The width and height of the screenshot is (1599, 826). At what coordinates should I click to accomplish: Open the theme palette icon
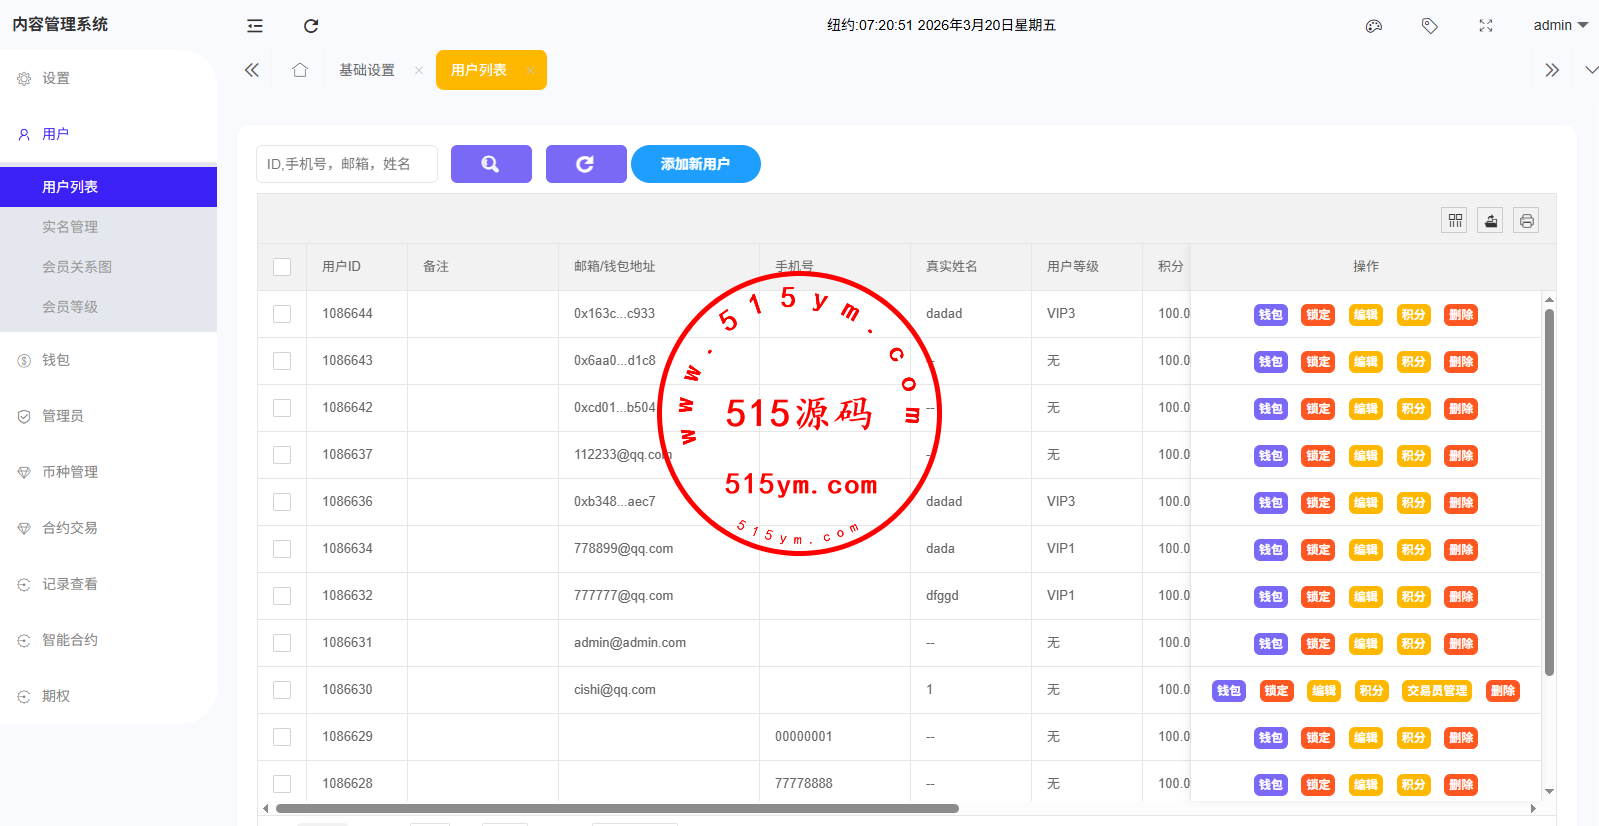[x=1374, y=26]
